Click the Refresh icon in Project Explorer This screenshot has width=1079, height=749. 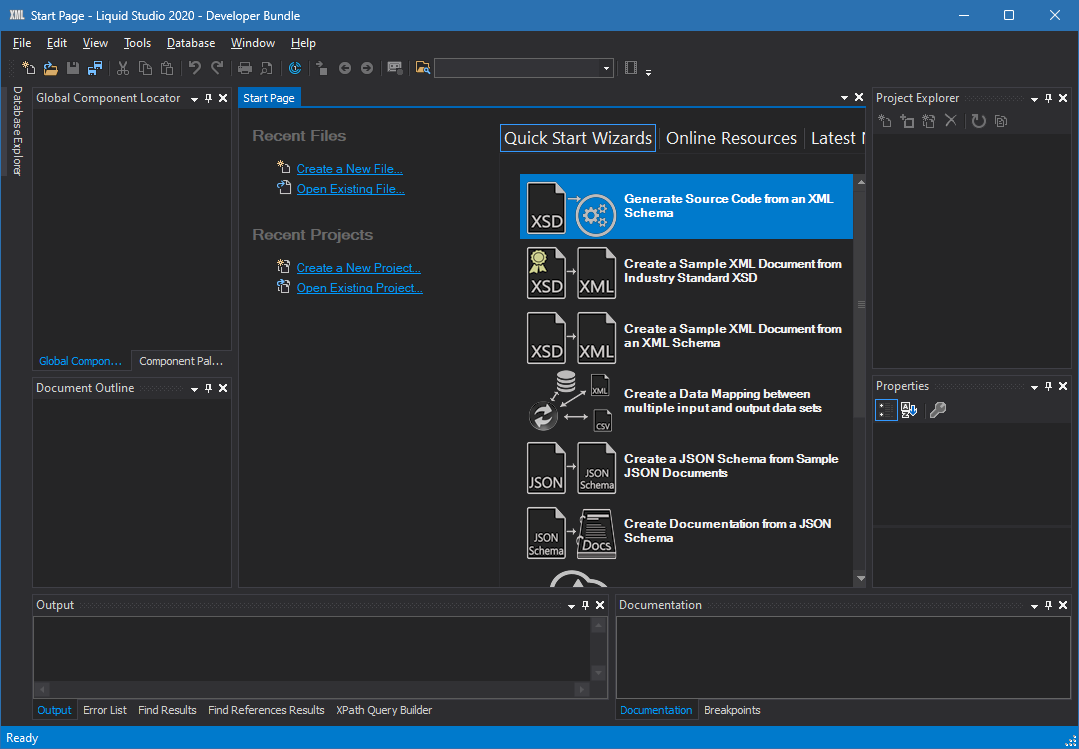pos(979,121)
